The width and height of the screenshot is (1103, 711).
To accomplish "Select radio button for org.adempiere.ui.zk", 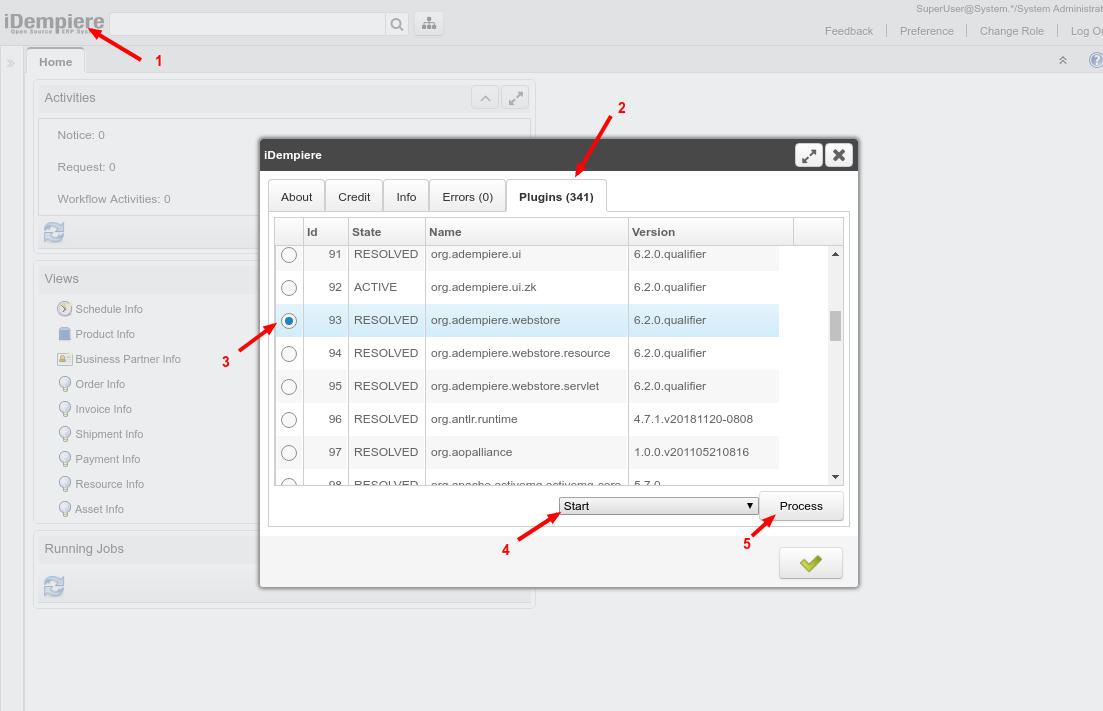I will [x=289, y=288].
